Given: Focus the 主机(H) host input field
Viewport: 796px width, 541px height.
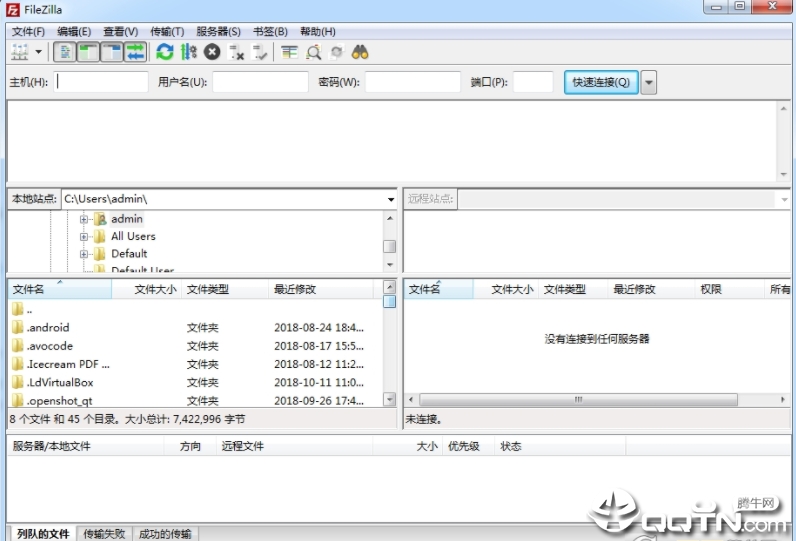Looking at the screenshot, I should [101, 82].
